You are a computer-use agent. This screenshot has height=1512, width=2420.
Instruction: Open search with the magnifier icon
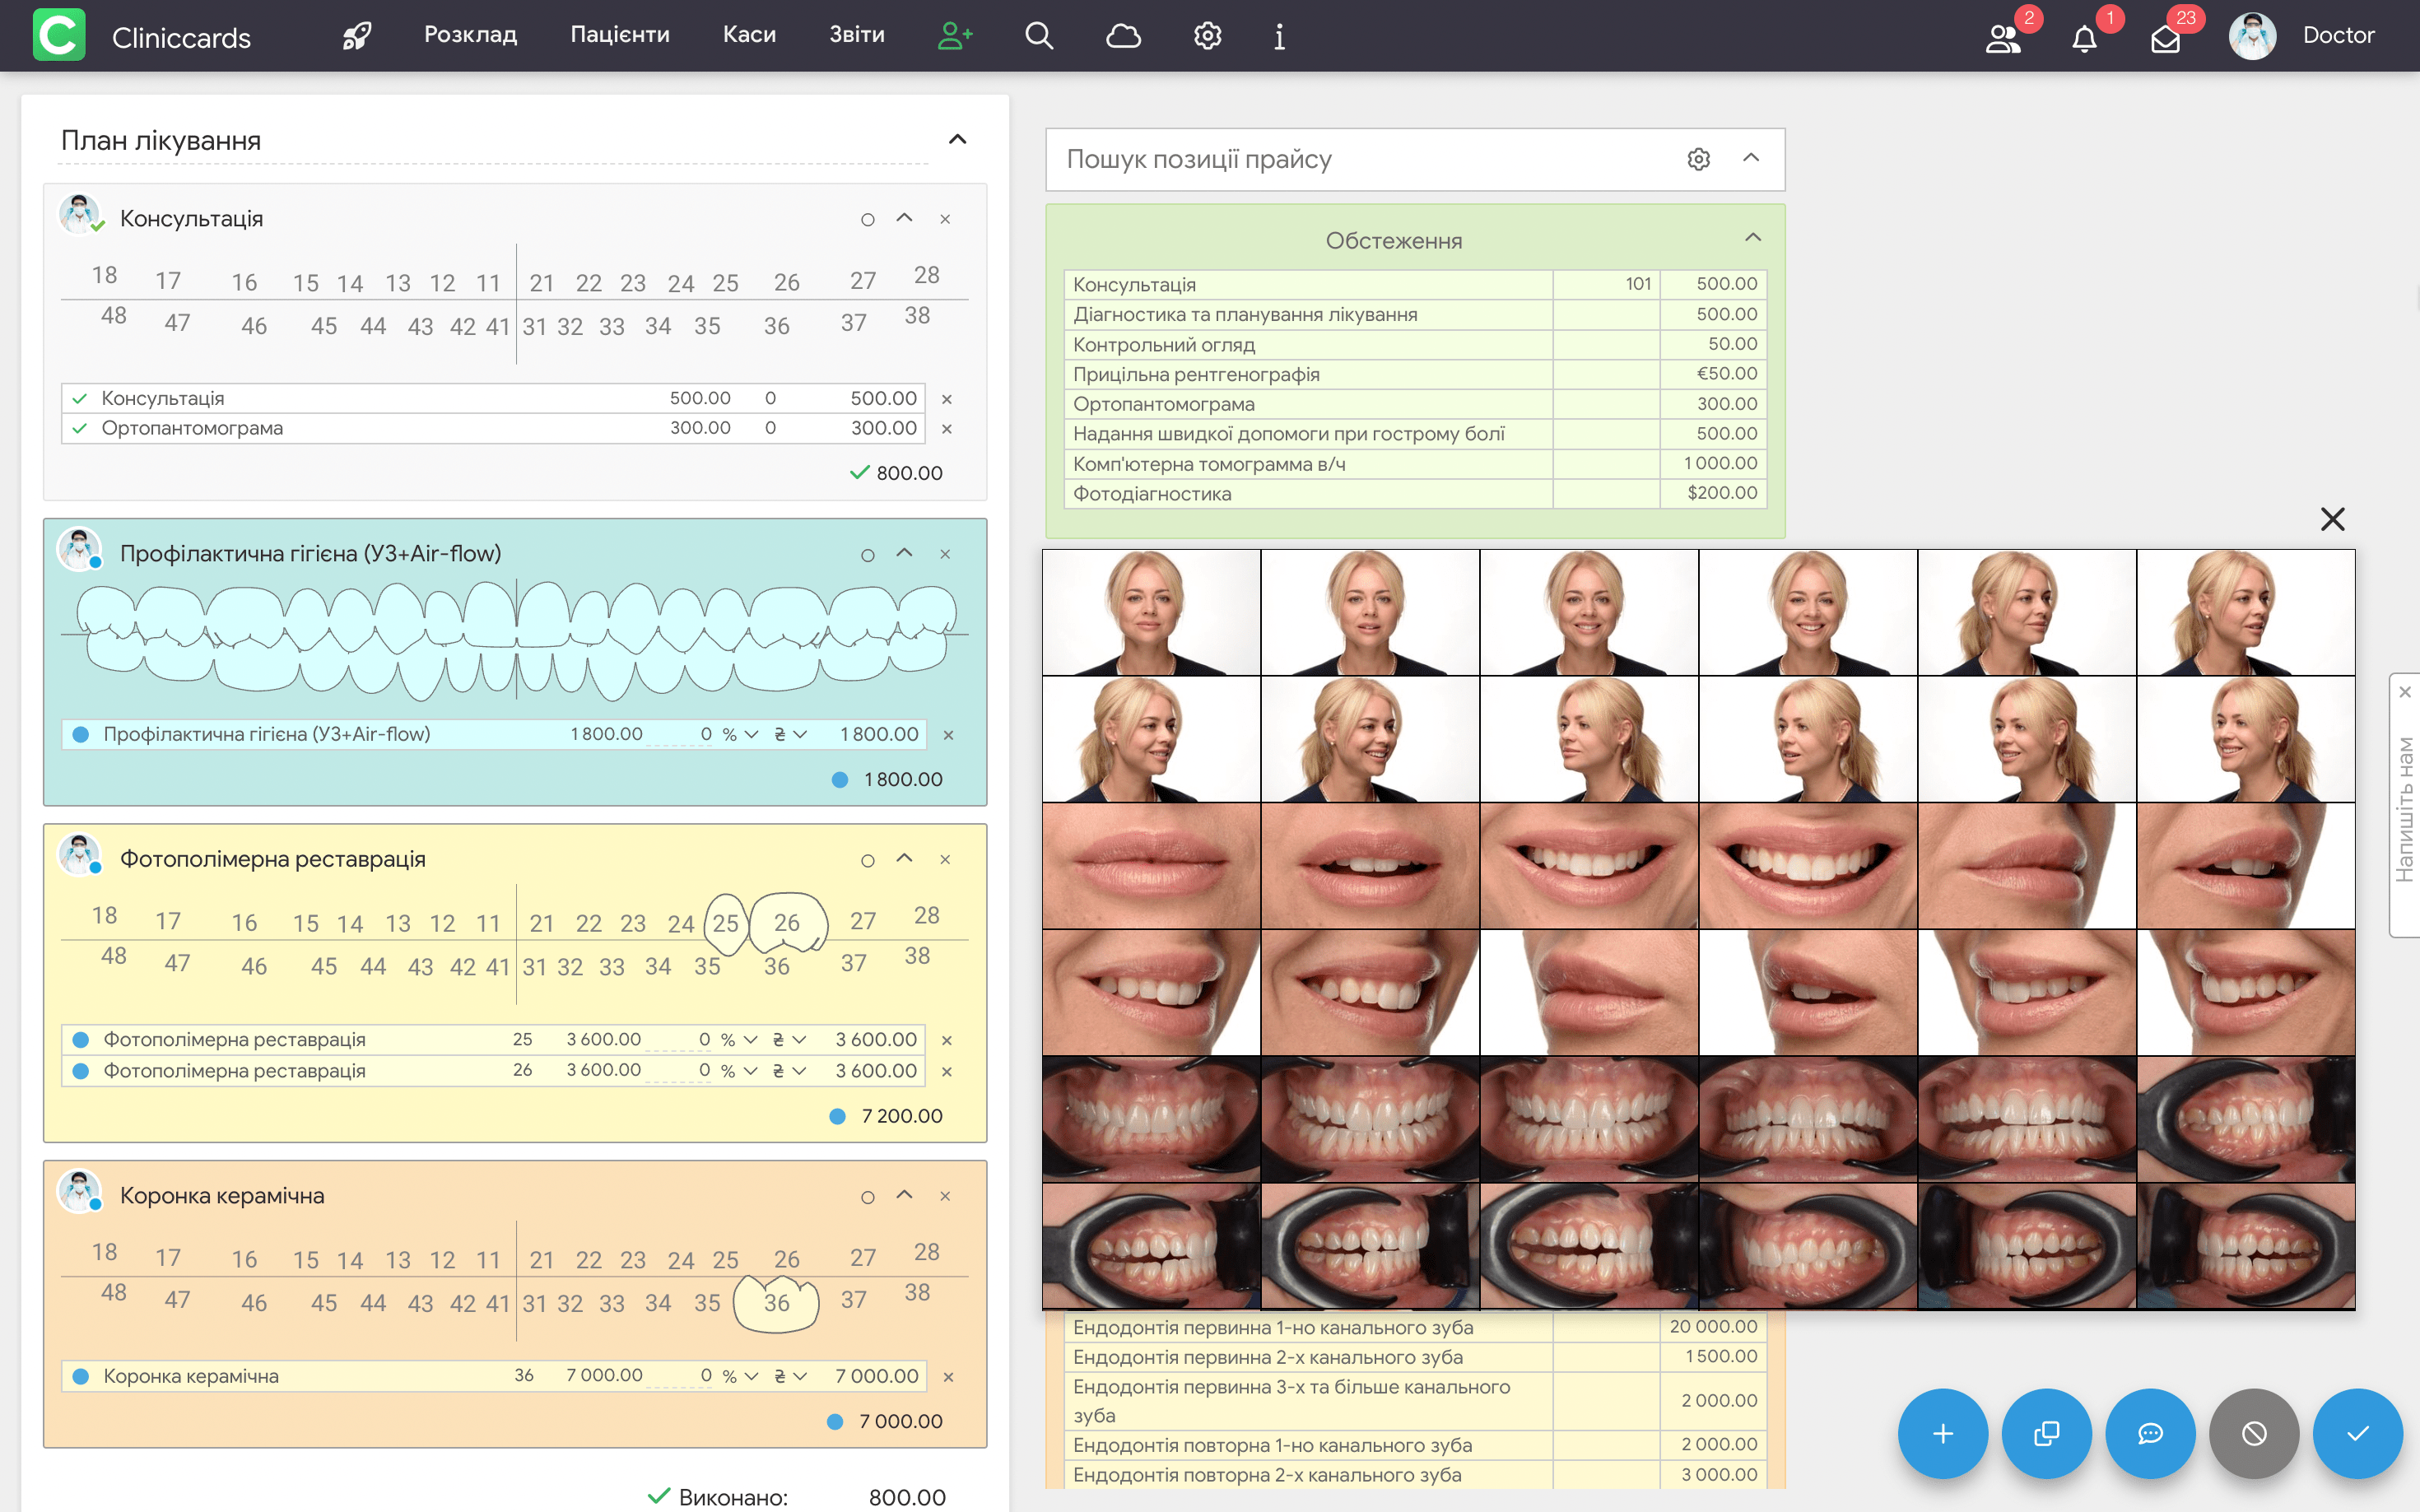[x=1039, y=36]
